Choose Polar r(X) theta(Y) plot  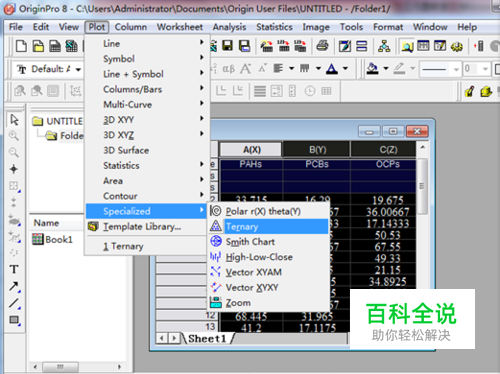tap(269, 211)
